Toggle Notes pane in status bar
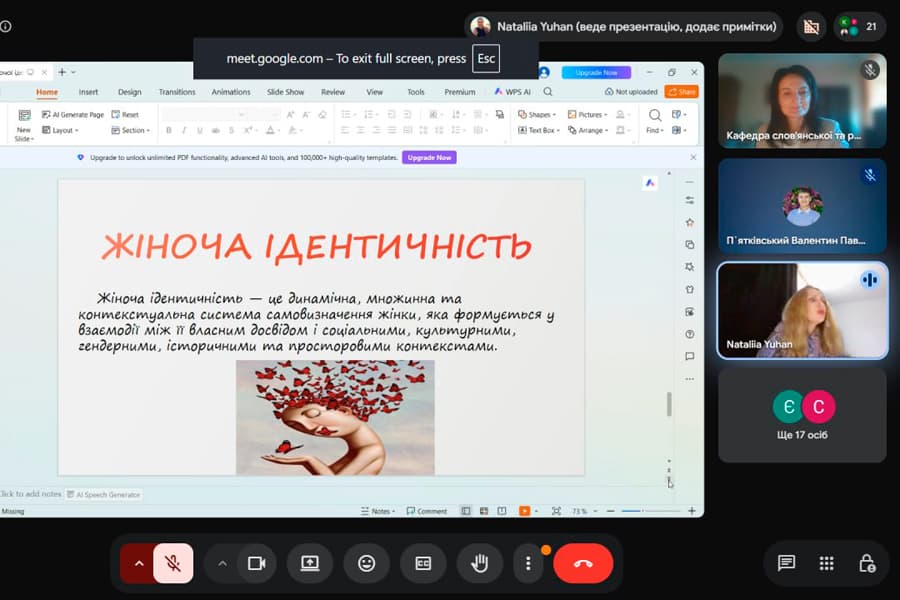The height and width of the screenshot is (600, 900). click(x=378, y=511)
